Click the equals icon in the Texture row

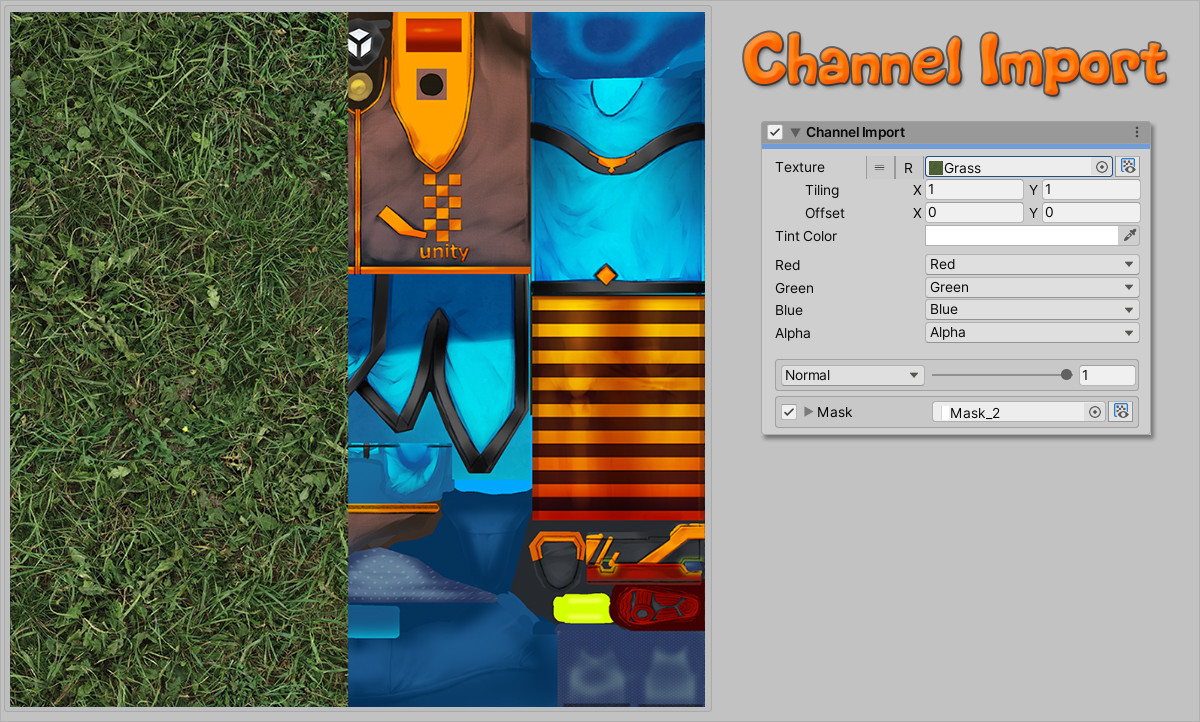click(x=880, y=167)
